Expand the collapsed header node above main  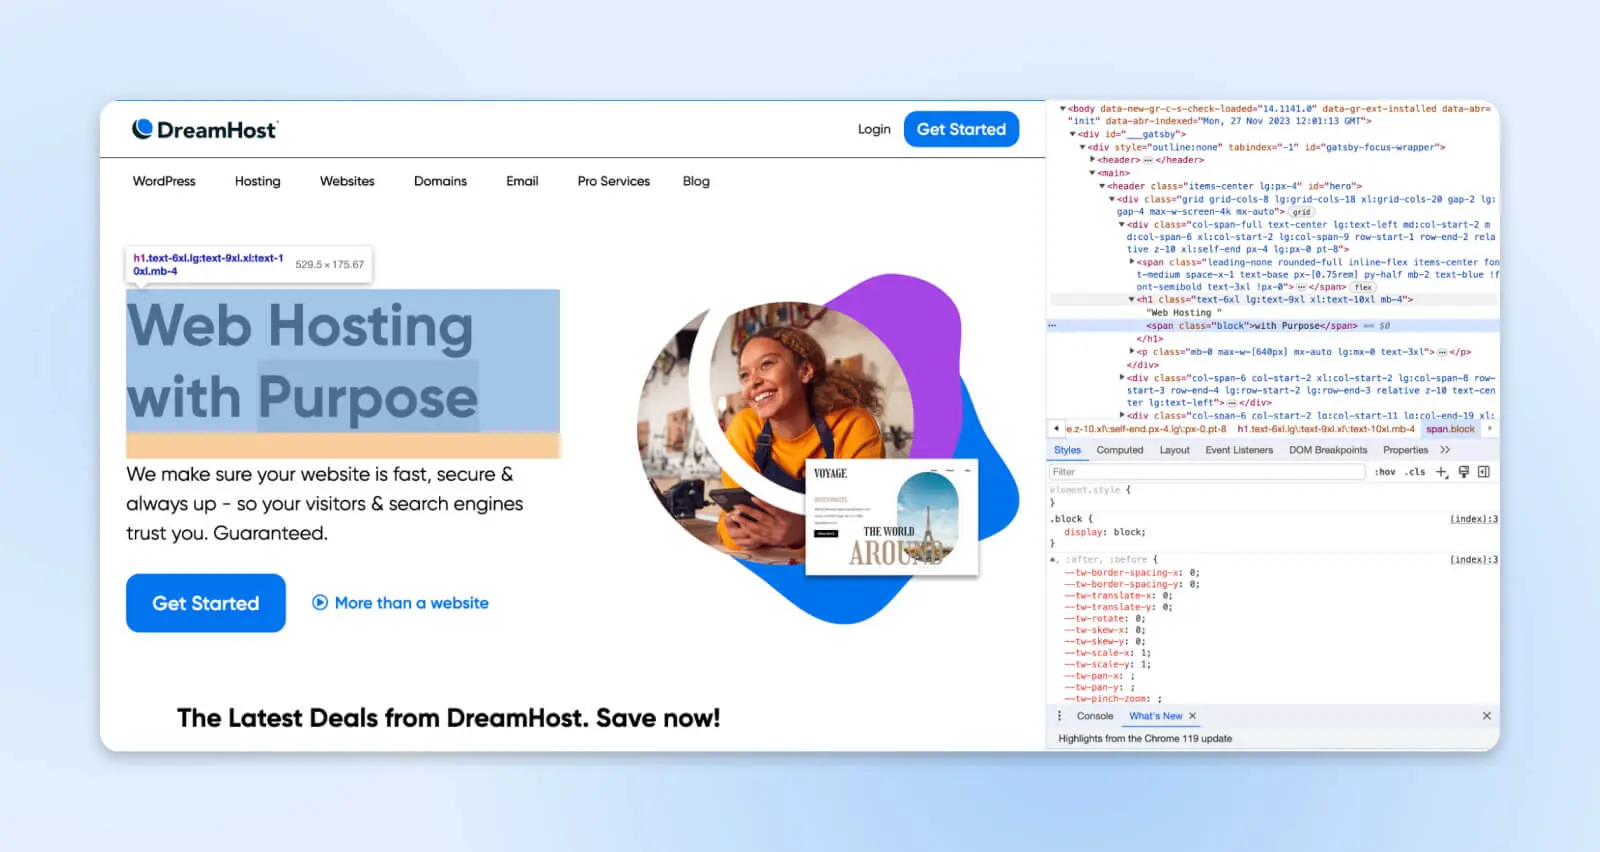(1092, 160)
